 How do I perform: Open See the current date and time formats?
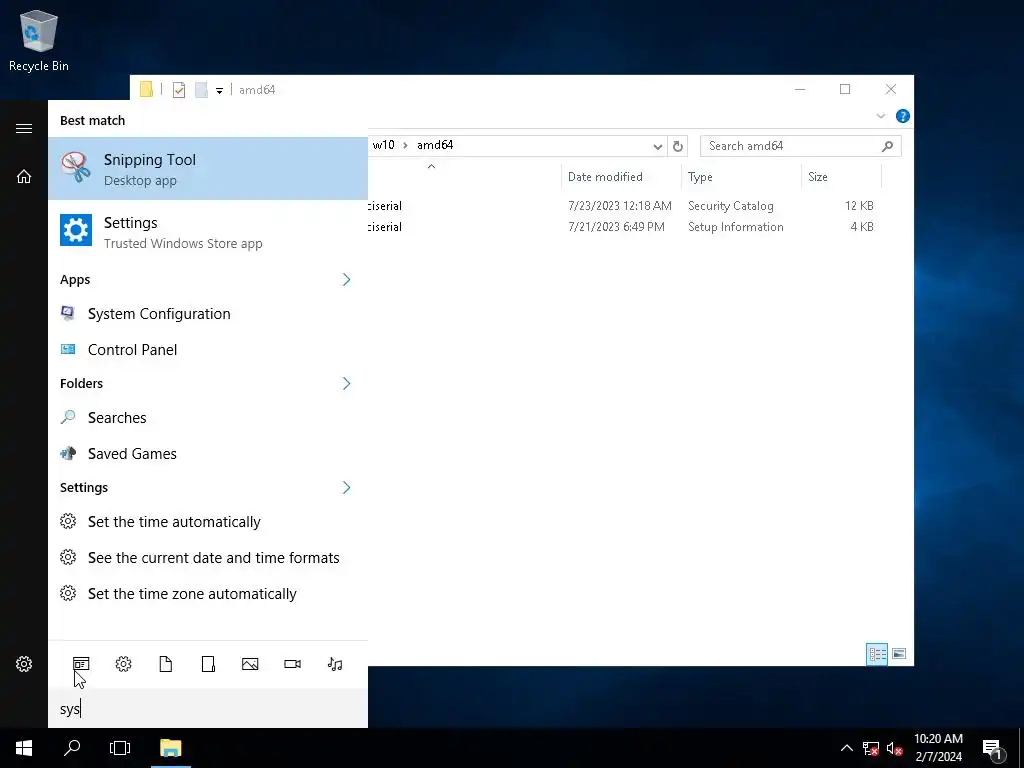point(208,558)
